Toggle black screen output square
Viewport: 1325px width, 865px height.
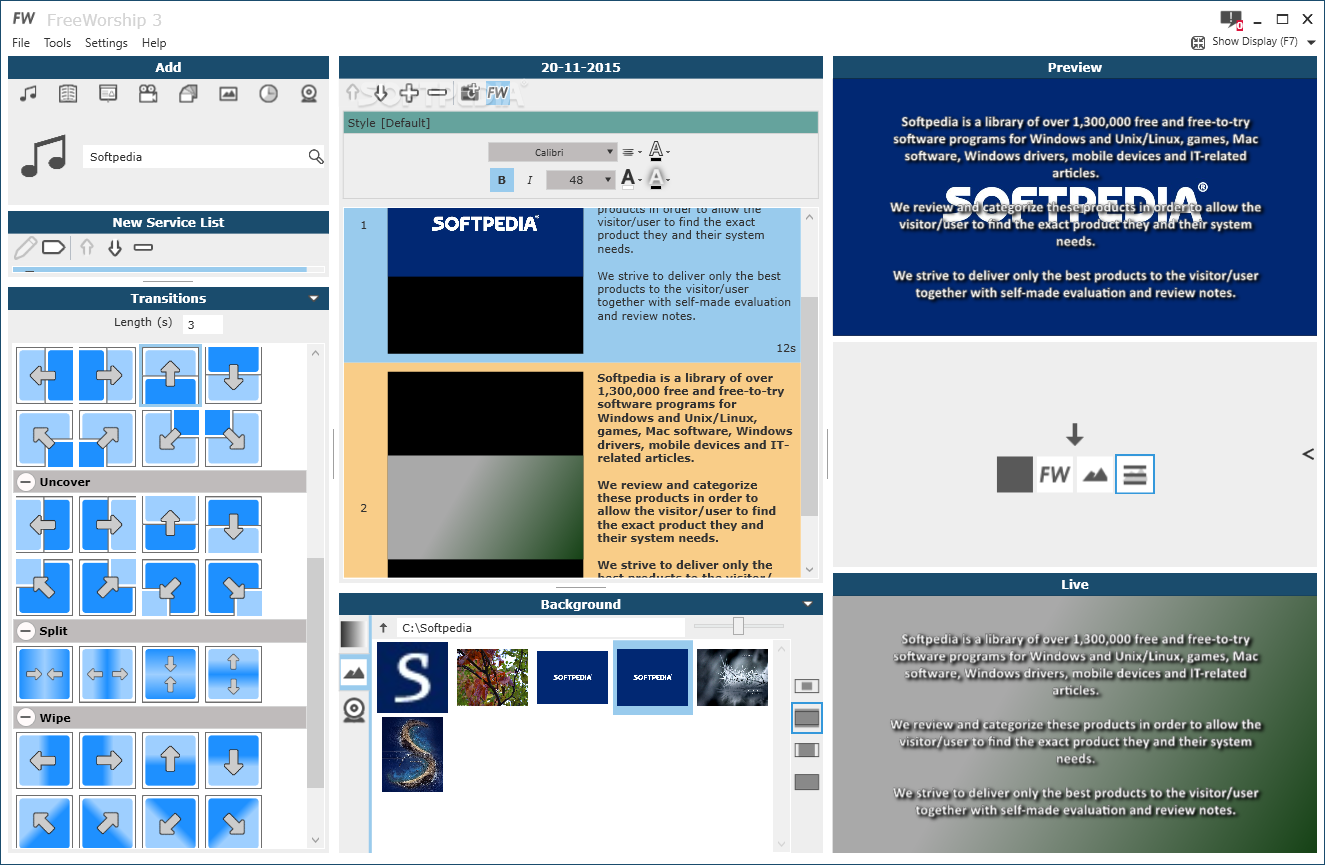(x=1015, y=474)
